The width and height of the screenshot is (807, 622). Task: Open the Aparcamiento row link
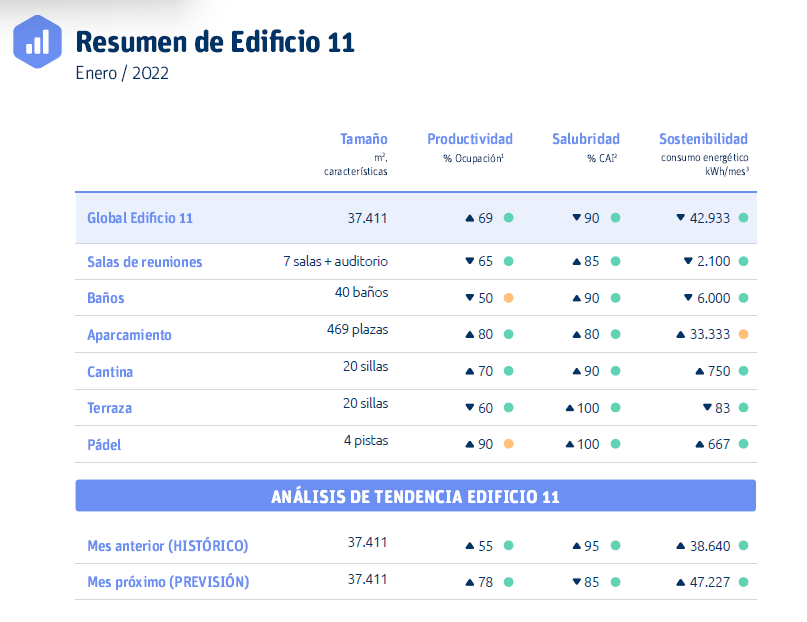coord(129,335)
